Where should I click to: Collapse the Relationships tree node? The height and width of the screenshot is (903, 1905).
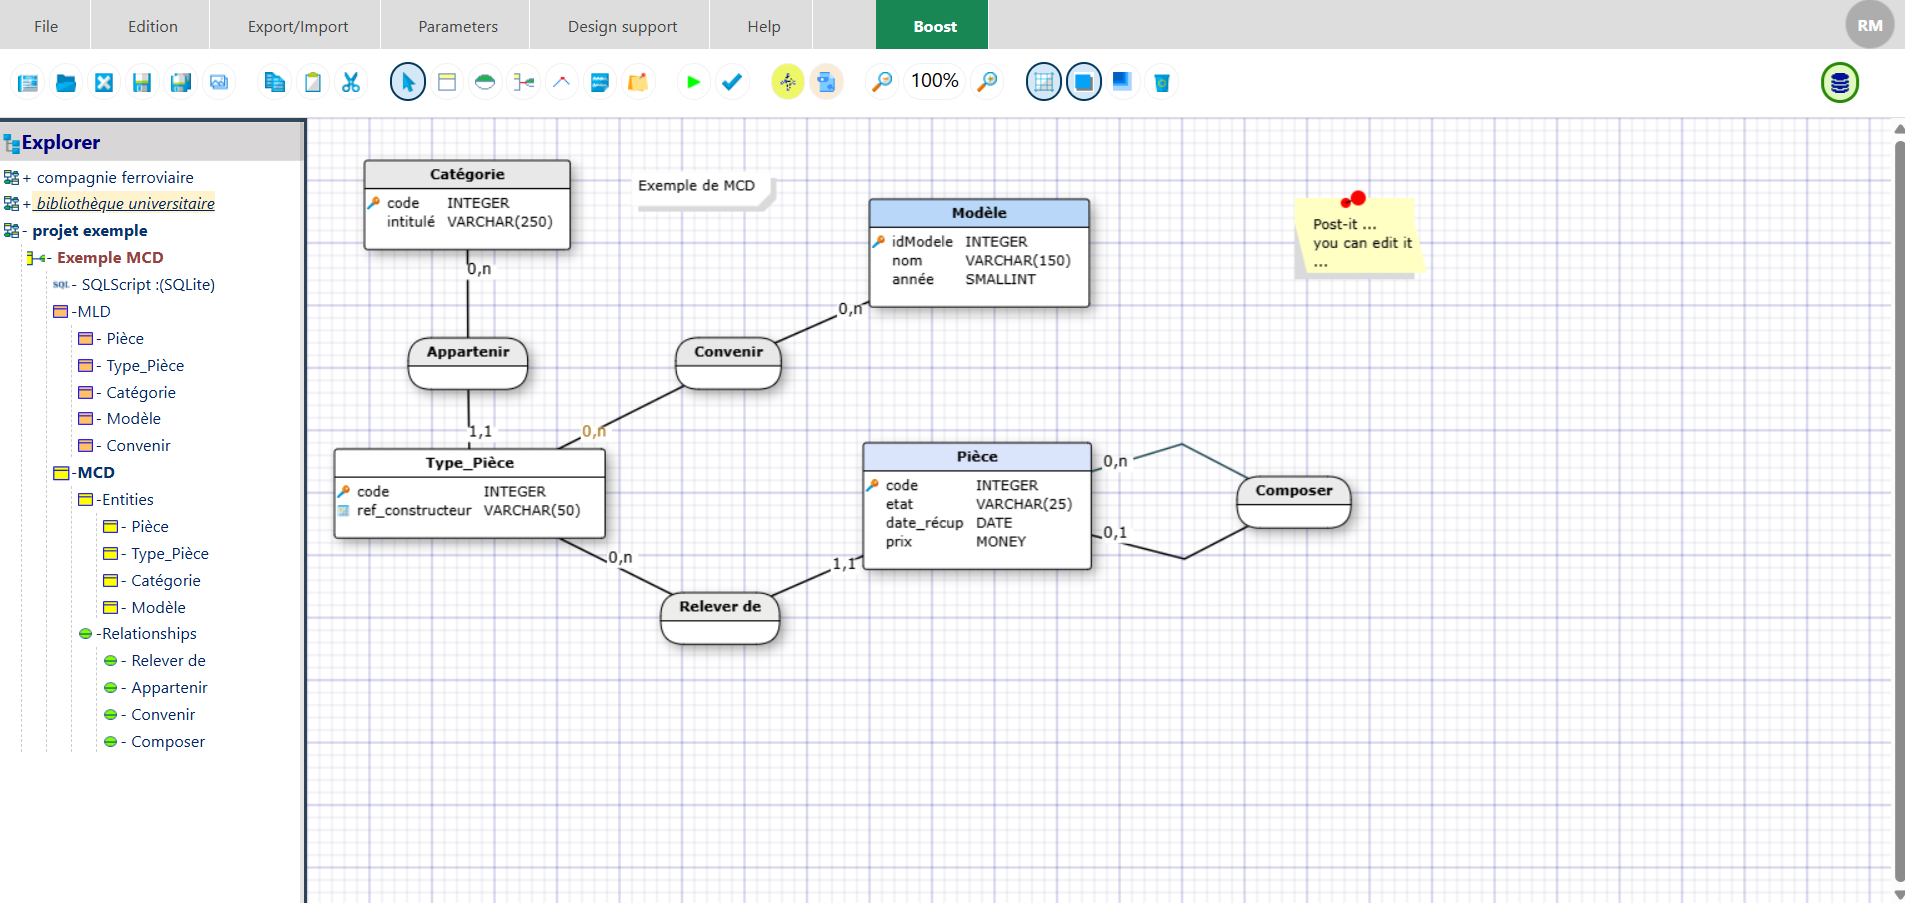(x=99, y=634)
